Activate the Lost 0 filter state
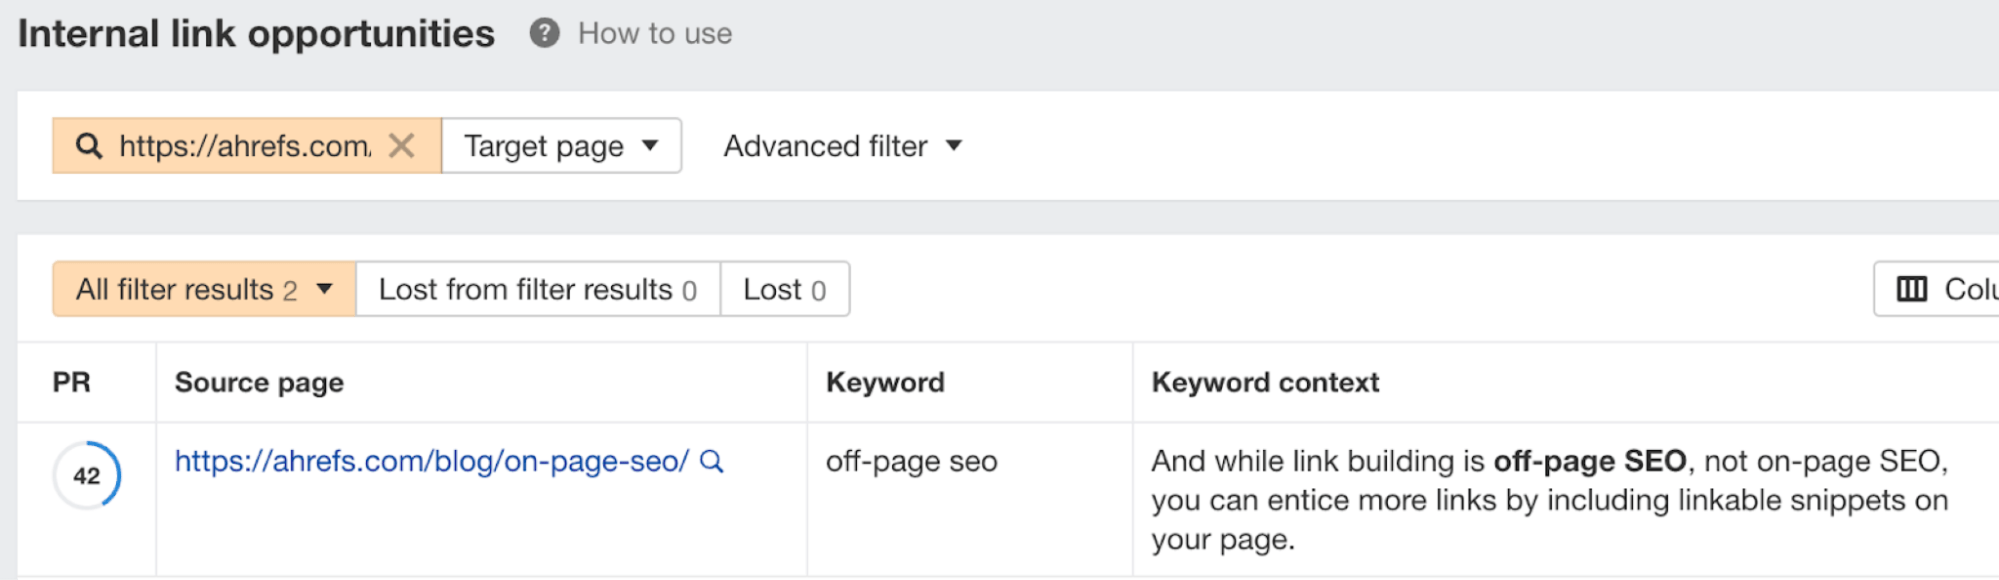Image resolution: width=1999 pixels, height=580 pixels. 785,289
